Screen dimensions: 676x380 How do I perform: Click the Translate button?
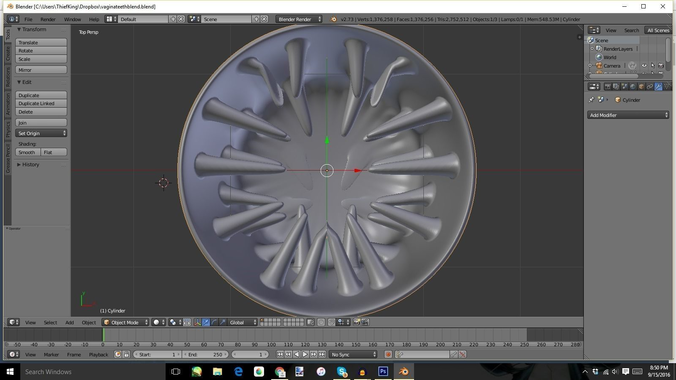coord(41,42)
